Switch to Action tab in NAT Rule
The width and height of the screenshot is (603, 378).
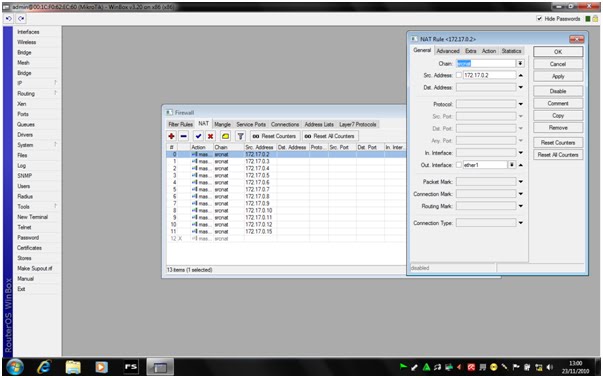(489, 51)
